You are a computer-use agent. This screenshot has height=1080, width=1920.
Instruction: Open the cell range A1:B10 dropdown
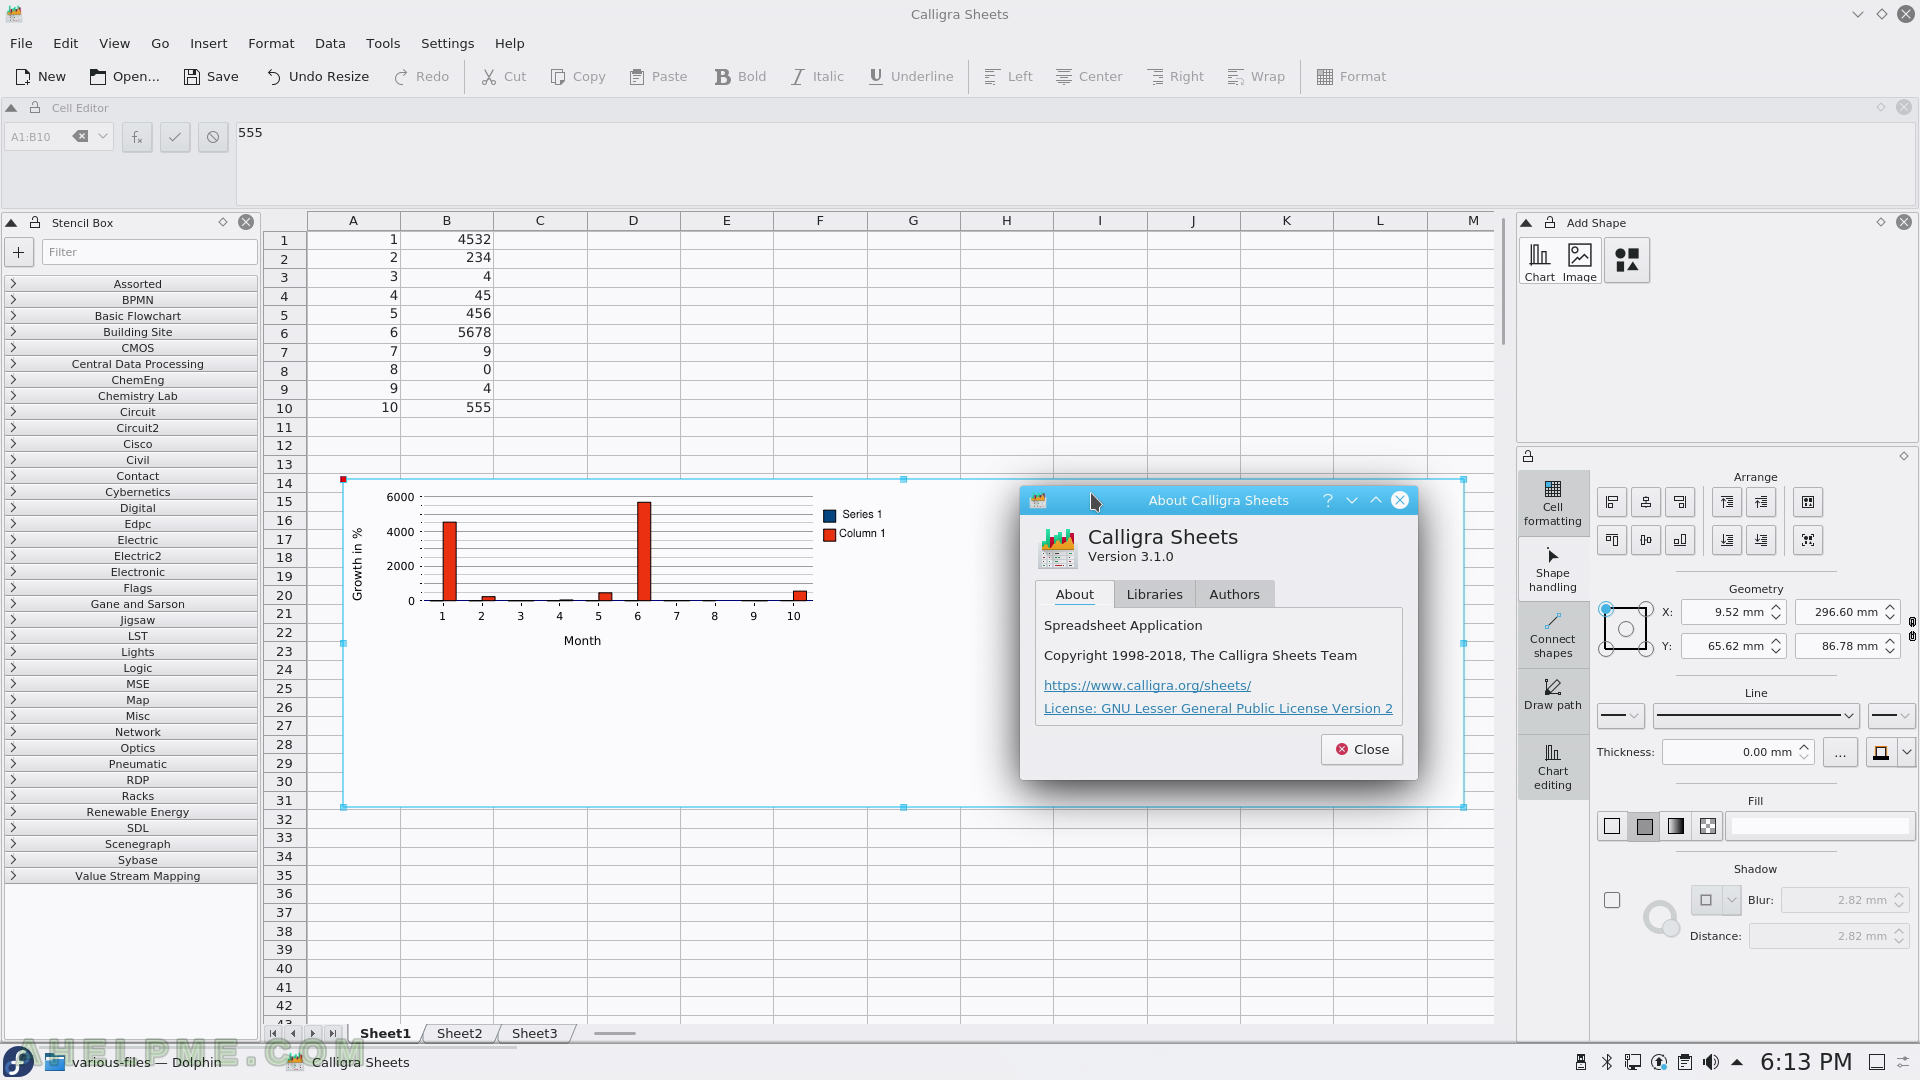(x=102, y=137)
